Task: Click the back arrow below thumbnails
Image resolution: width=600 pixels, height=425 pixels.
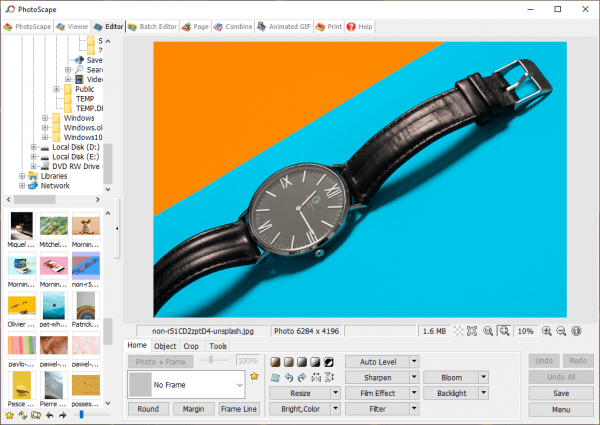Action: point(49,415)
